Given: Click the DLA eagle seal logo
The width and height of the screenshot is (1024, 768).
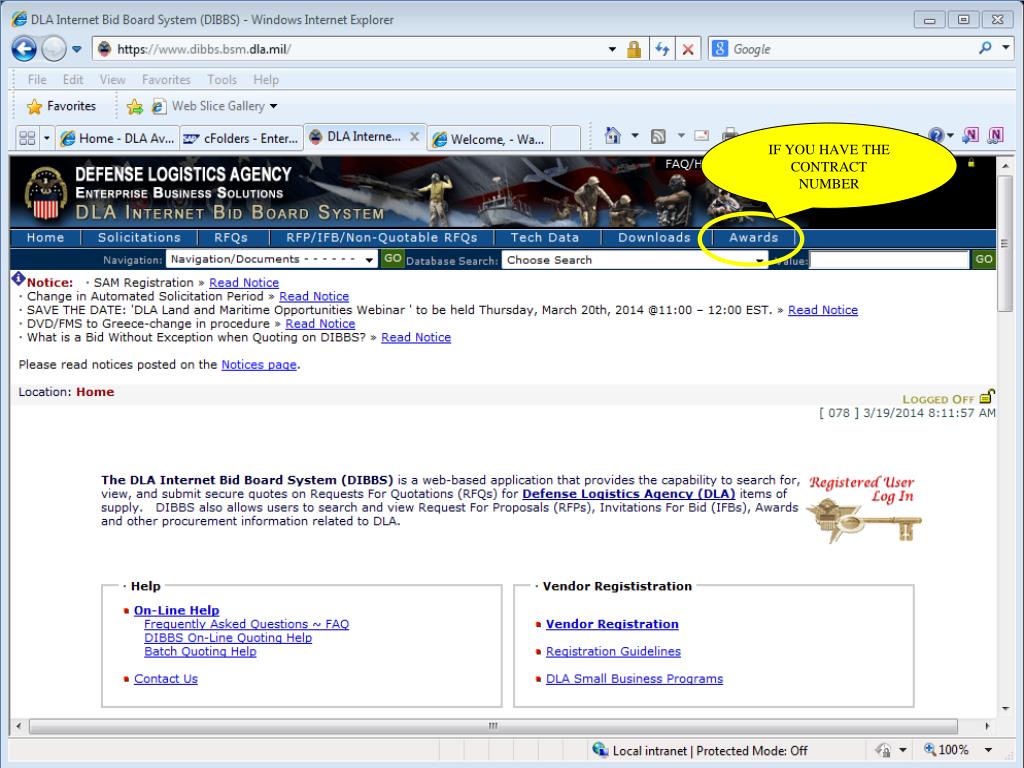Looking at the screenshot, I should coord(46,193).
